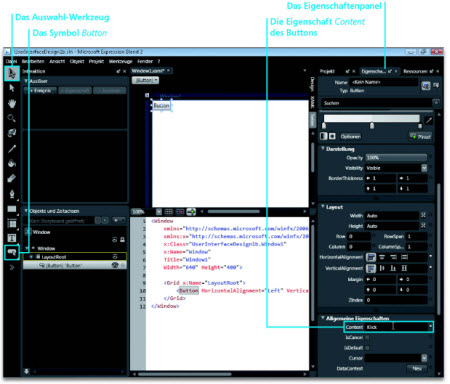Select the Selection arrow tool
Viewport: 450px width, 384px height.
12,73
